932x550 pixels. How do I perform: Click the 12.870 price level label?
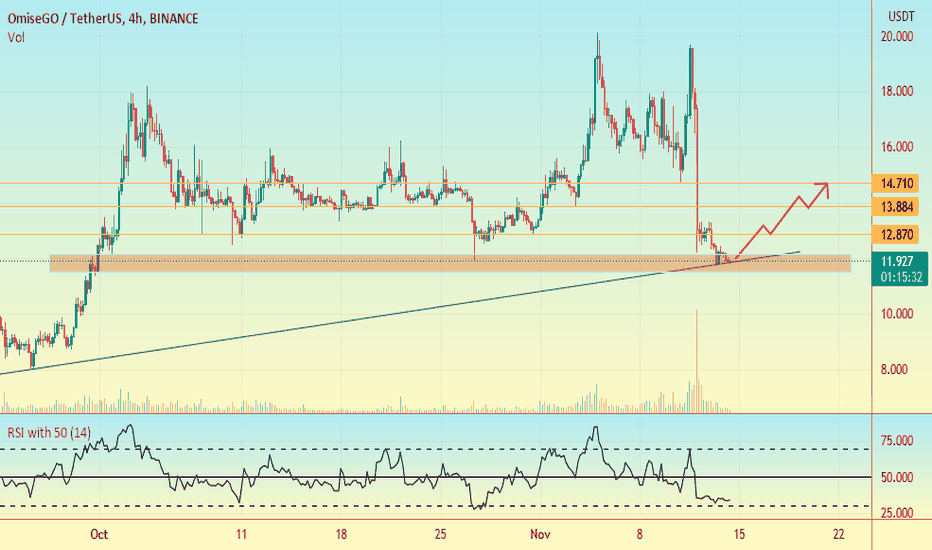pos(896,234)
